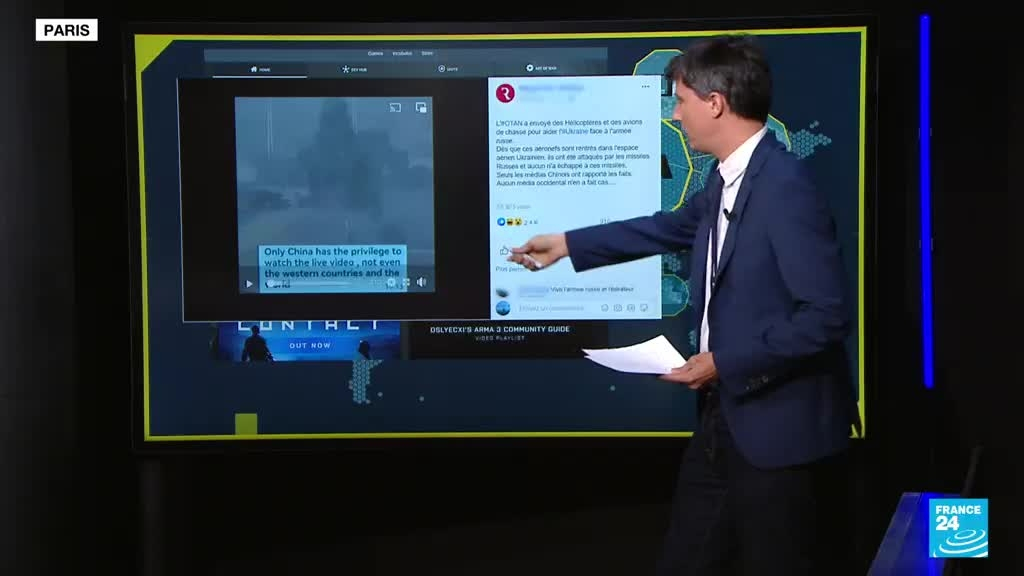Image resolution: width=1024 pixels, height=576 pixels.
Task: Switch to the HOME tab
Action: 260,69
